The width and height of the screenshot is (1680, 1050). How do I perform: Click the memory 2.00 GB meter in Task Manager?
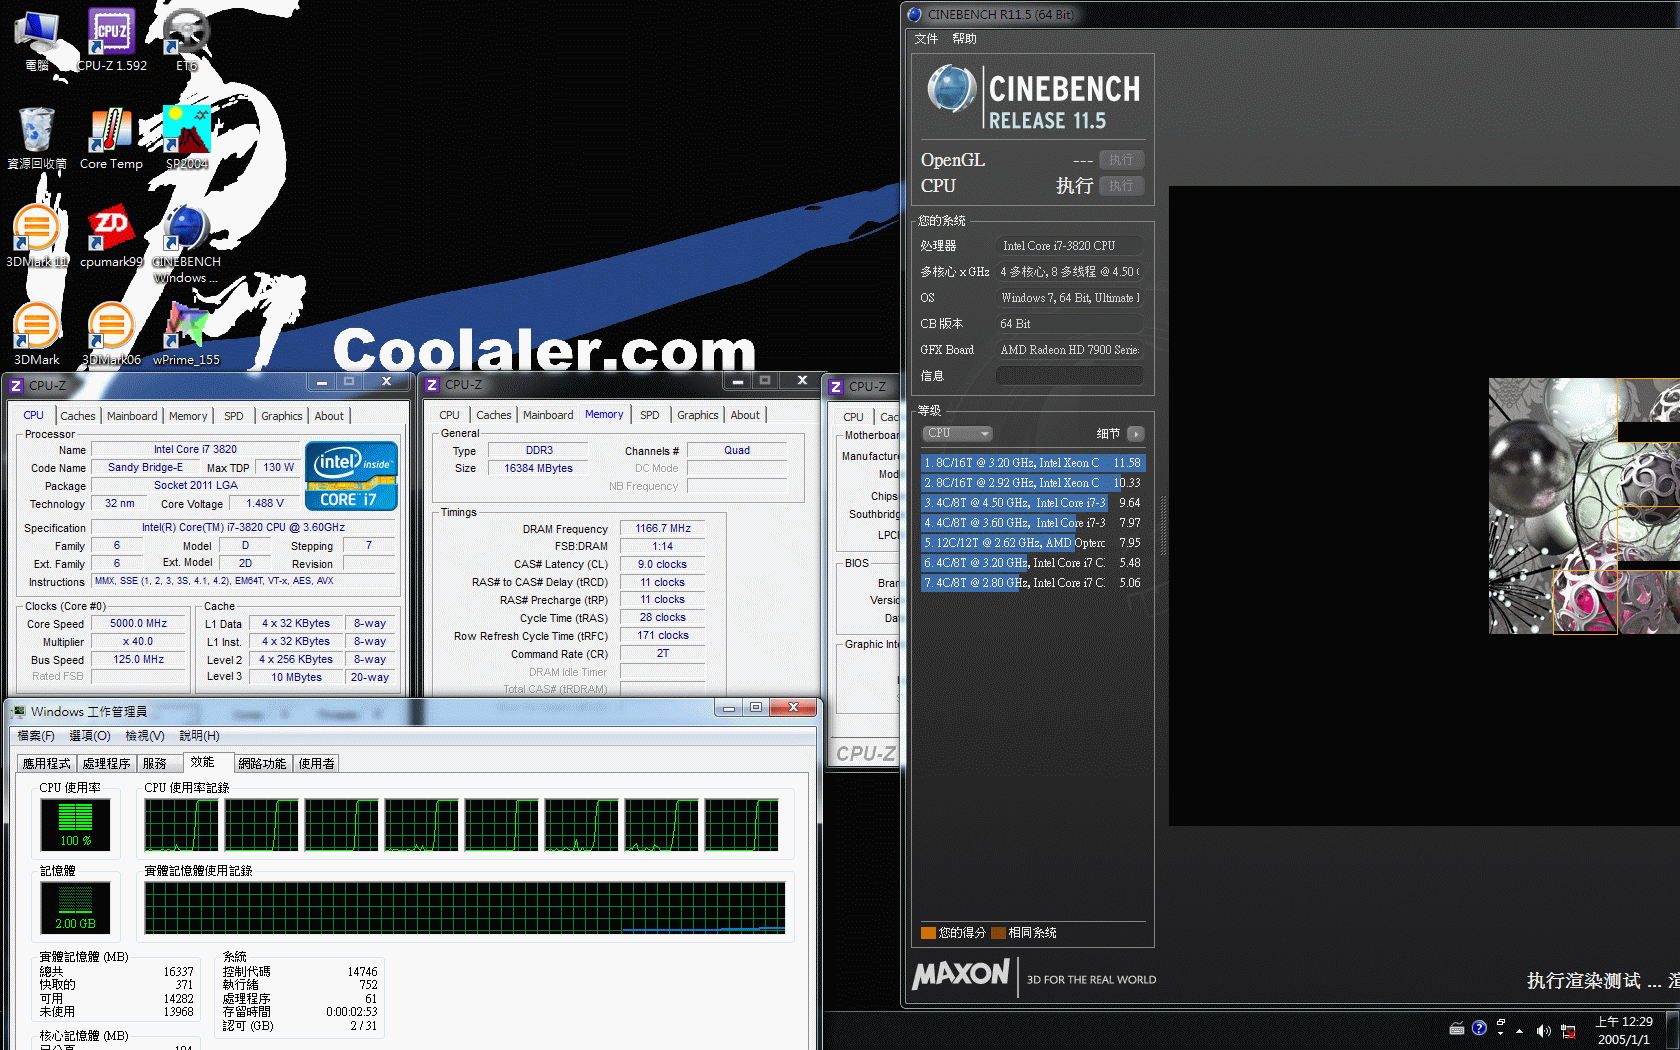point(75,907)
